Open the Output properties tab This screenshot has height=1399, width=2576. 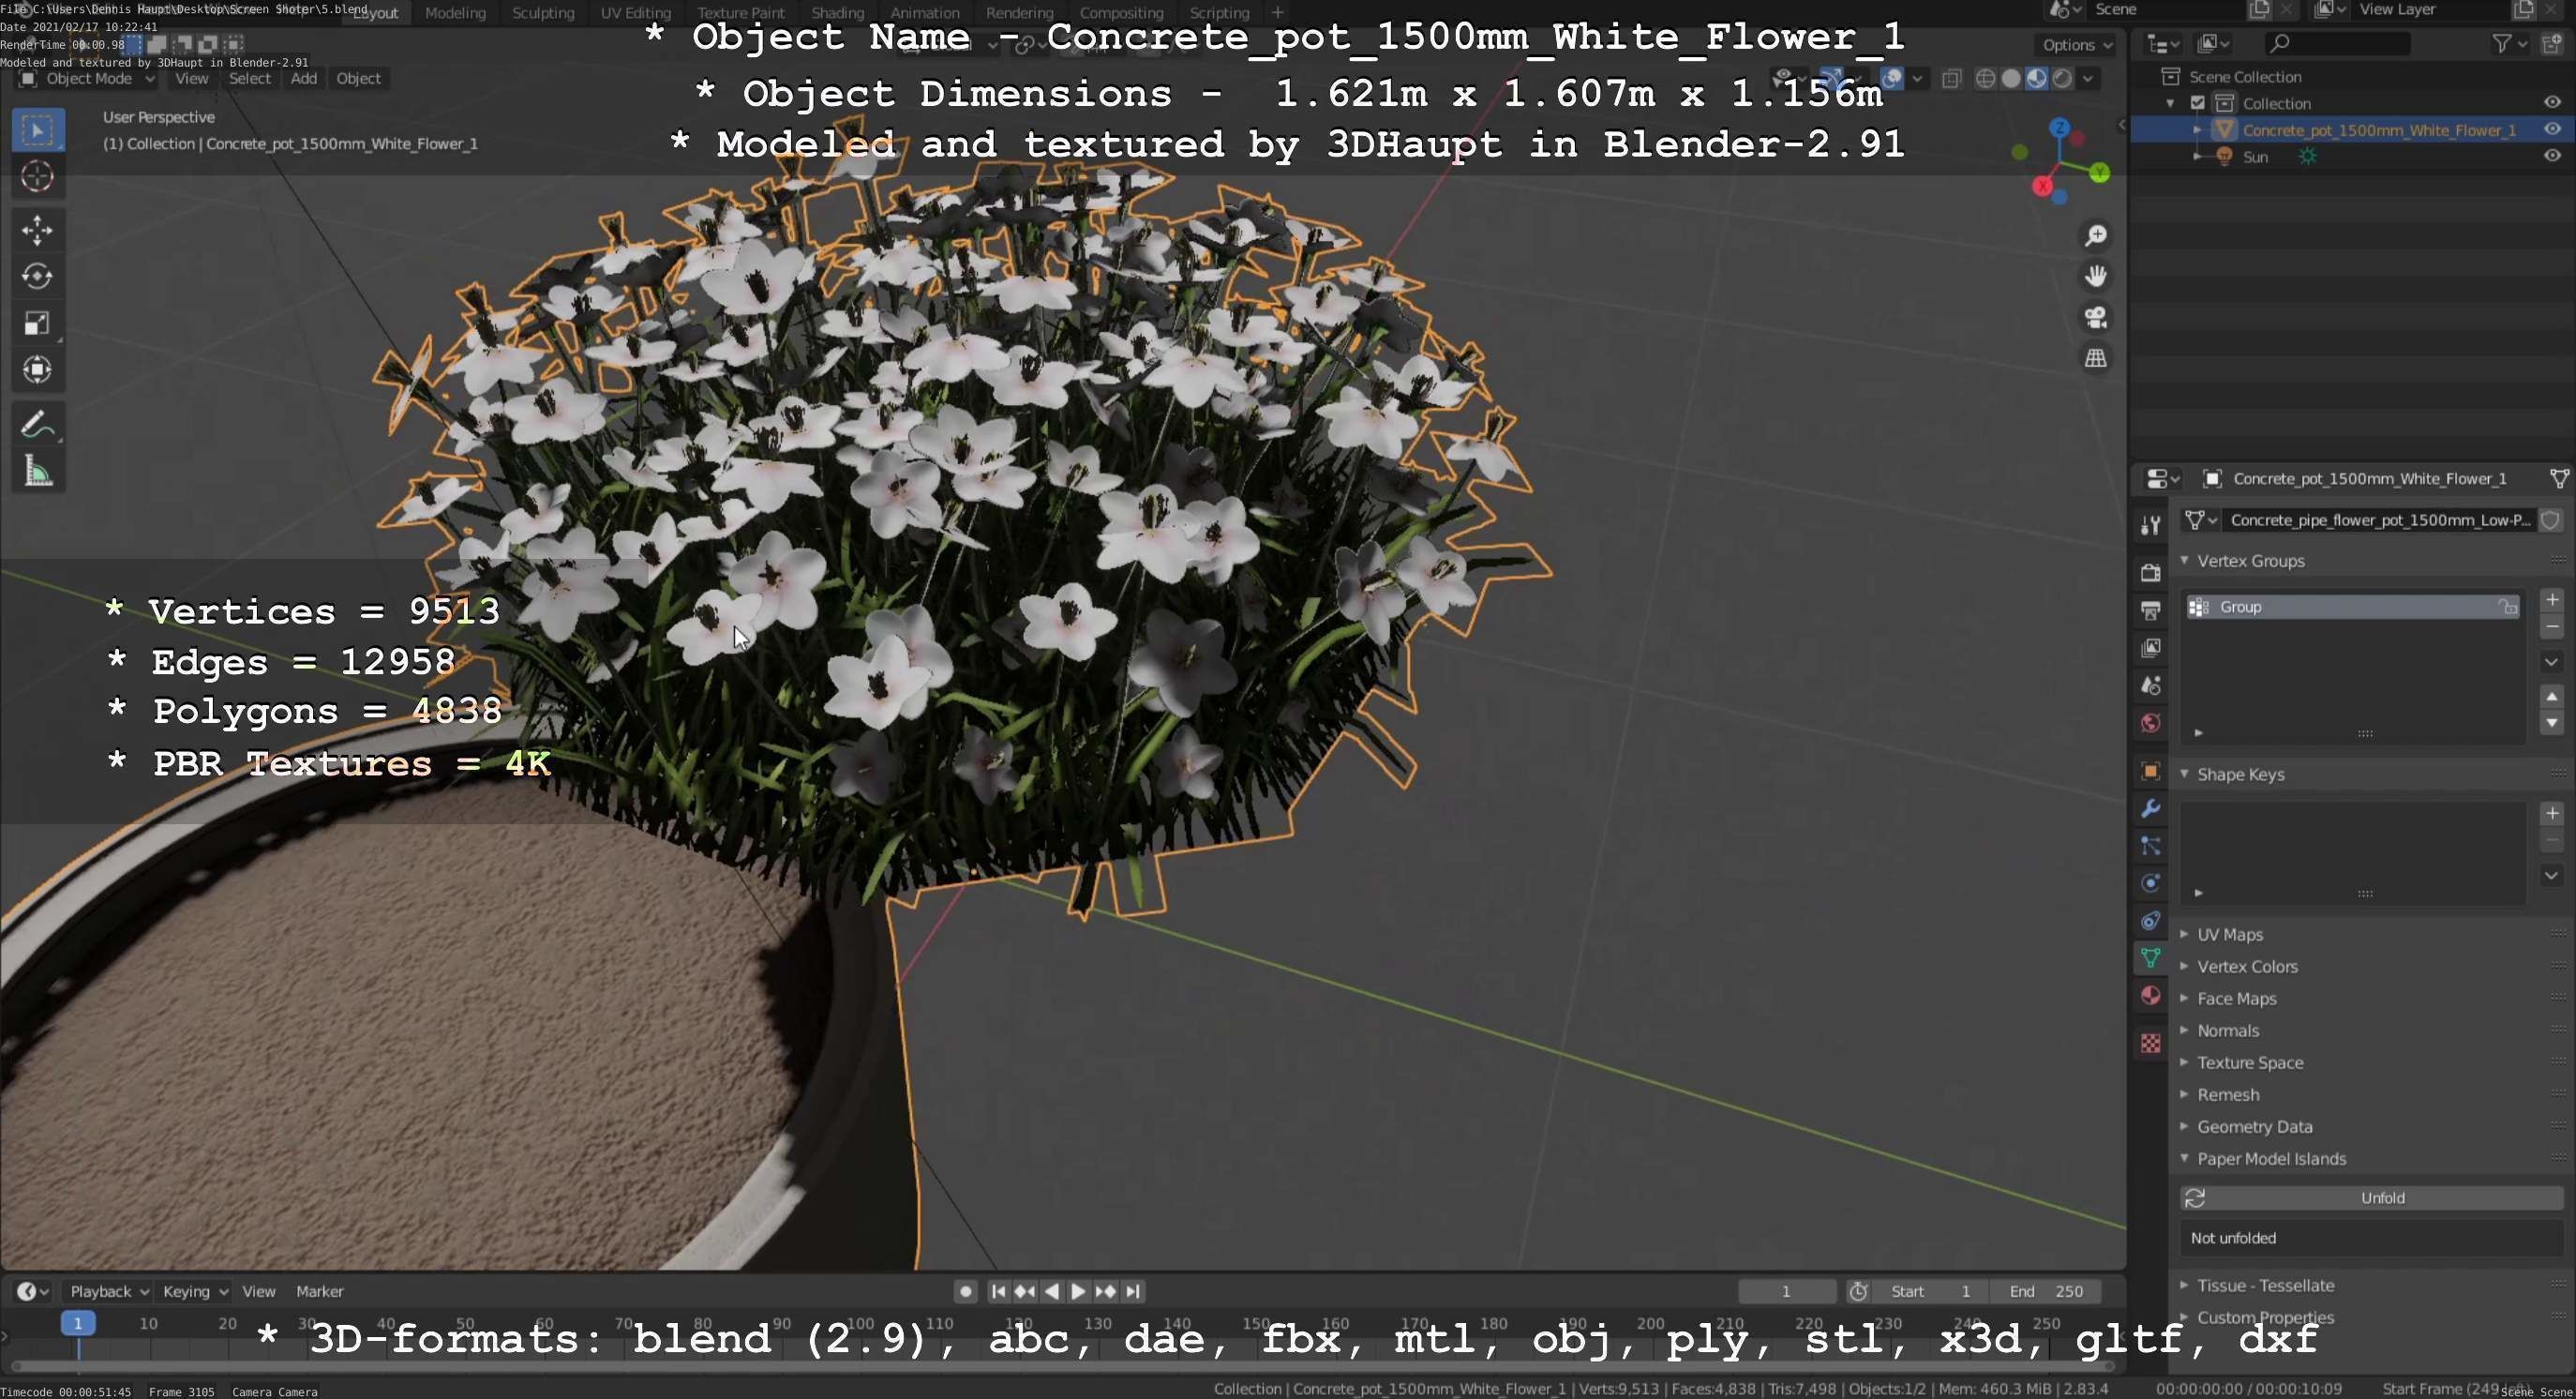(2150, 610)
